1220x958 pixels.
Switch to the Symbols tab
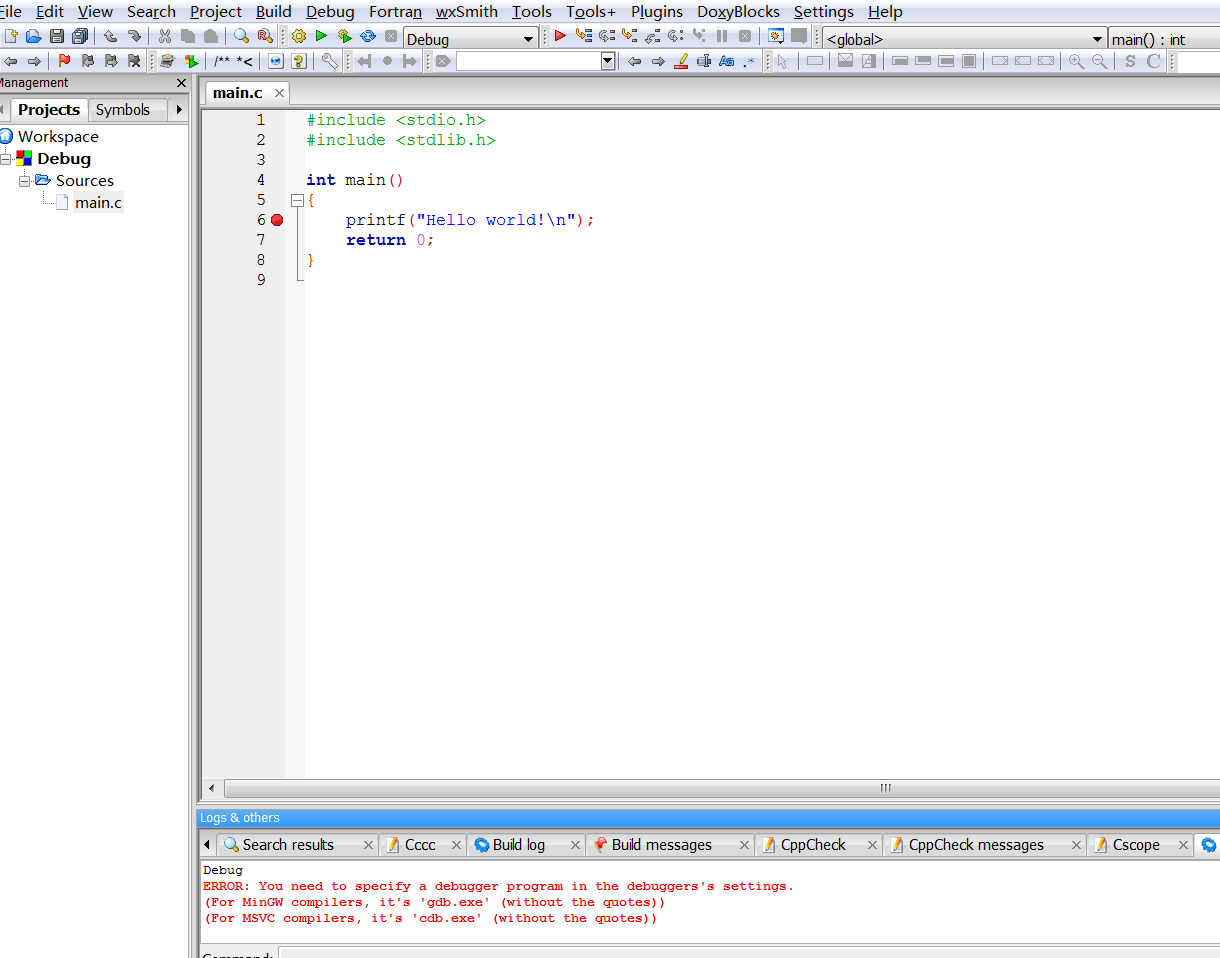point(122,110)
